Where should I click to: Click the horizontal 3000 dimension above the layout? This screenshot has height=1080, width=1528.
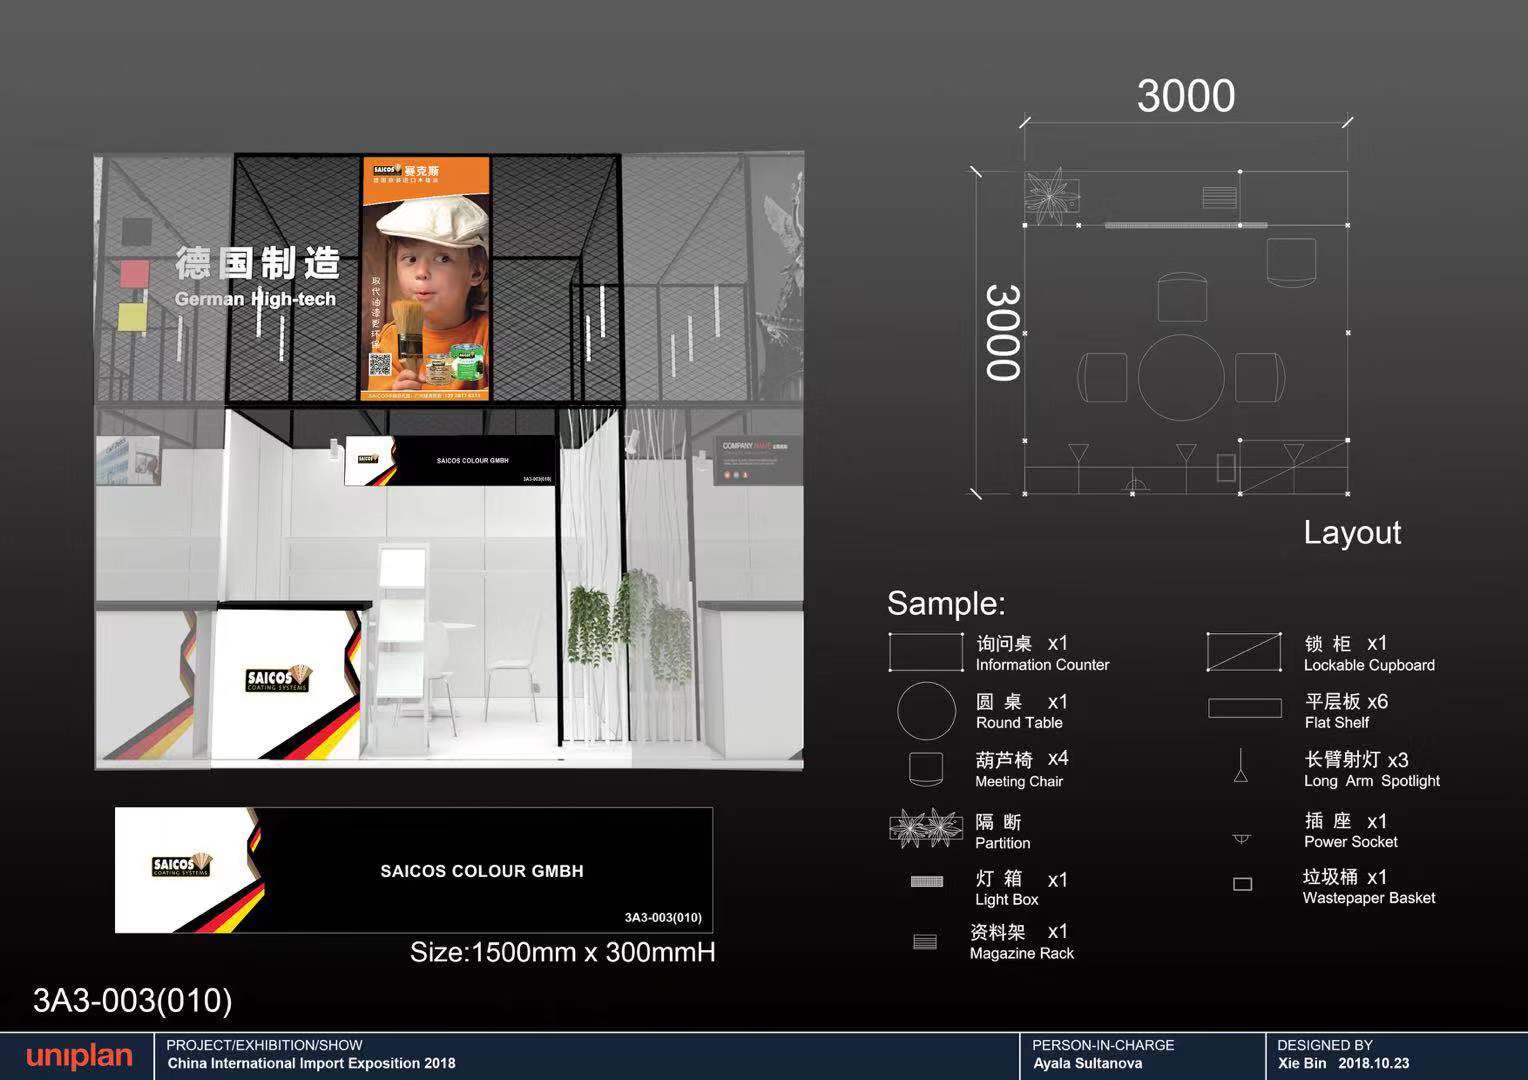pos(1186,96)
